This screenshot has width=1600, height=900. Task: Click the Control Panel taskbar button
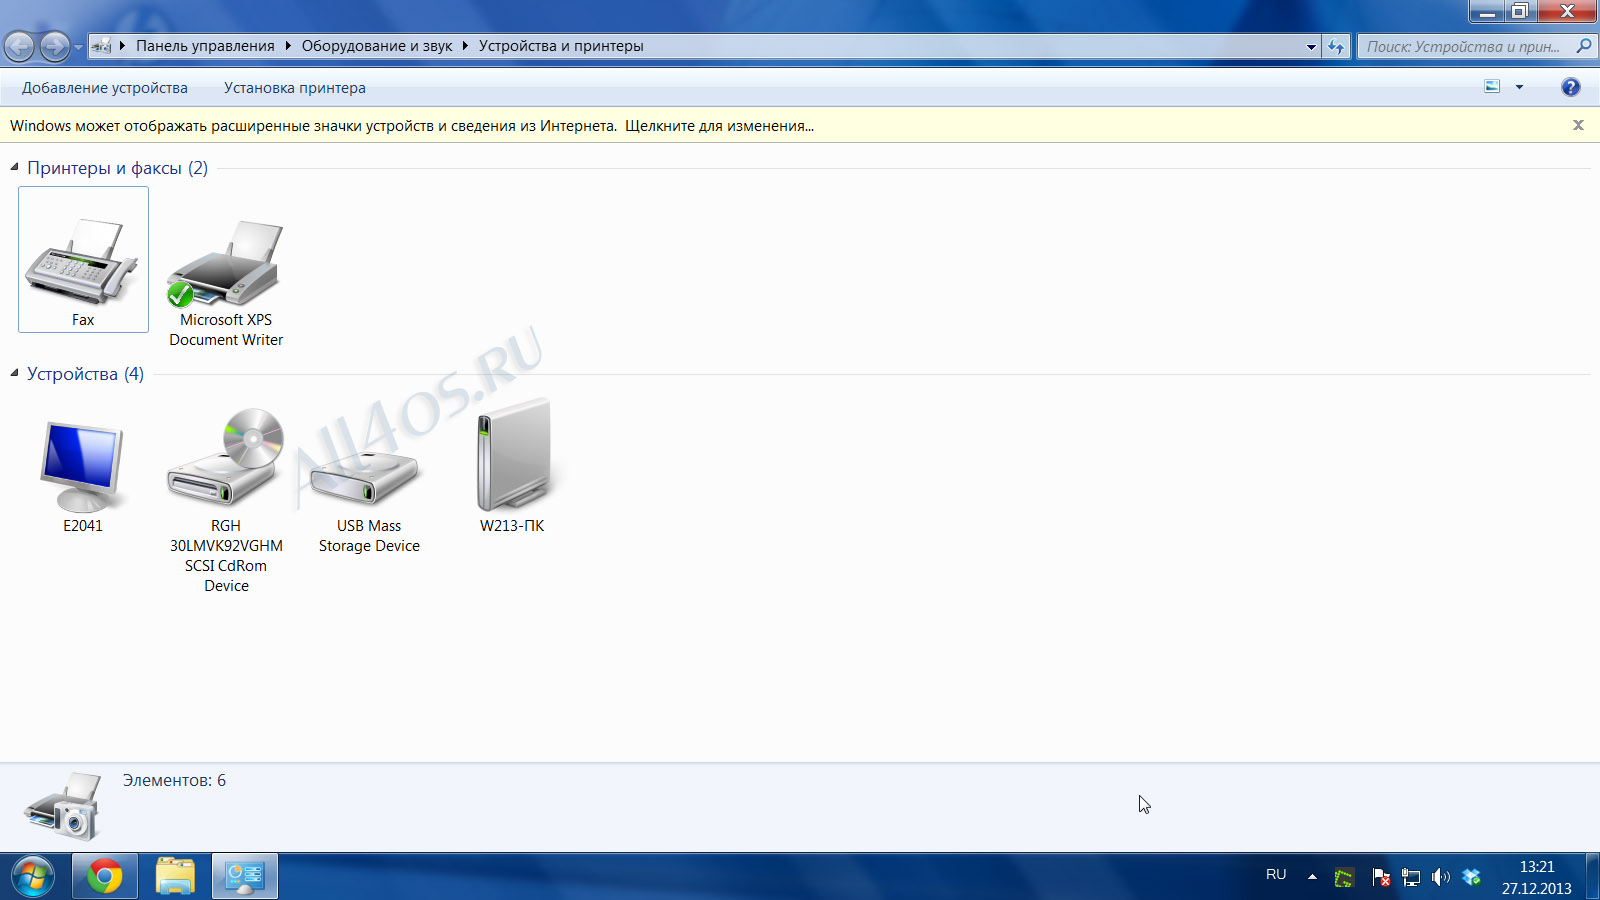pyautogui.click(x=245, y=877)
